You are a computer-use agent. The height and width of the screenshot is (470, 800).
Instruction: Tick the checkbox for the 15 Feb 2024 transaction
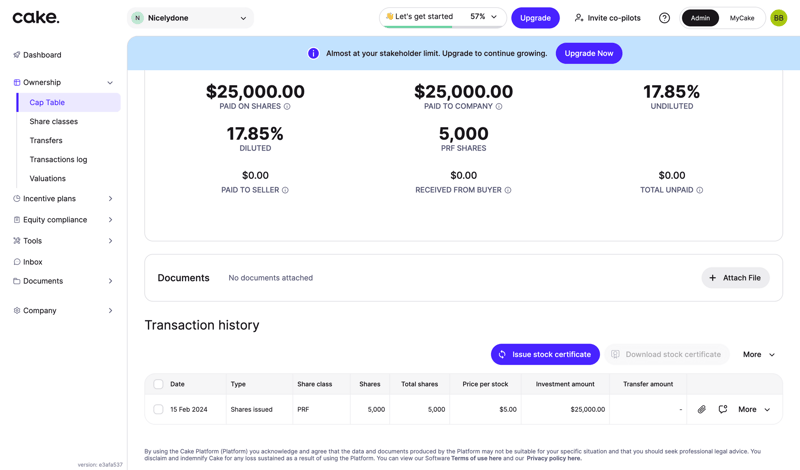158,409
